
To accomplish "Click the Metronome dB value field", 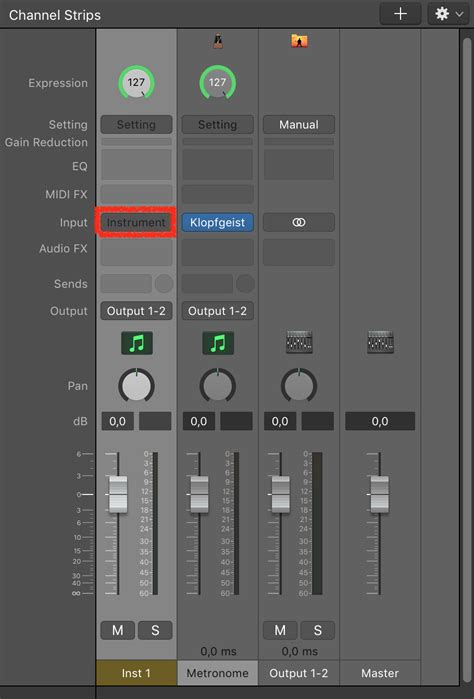I will click(x=199, y=421).
